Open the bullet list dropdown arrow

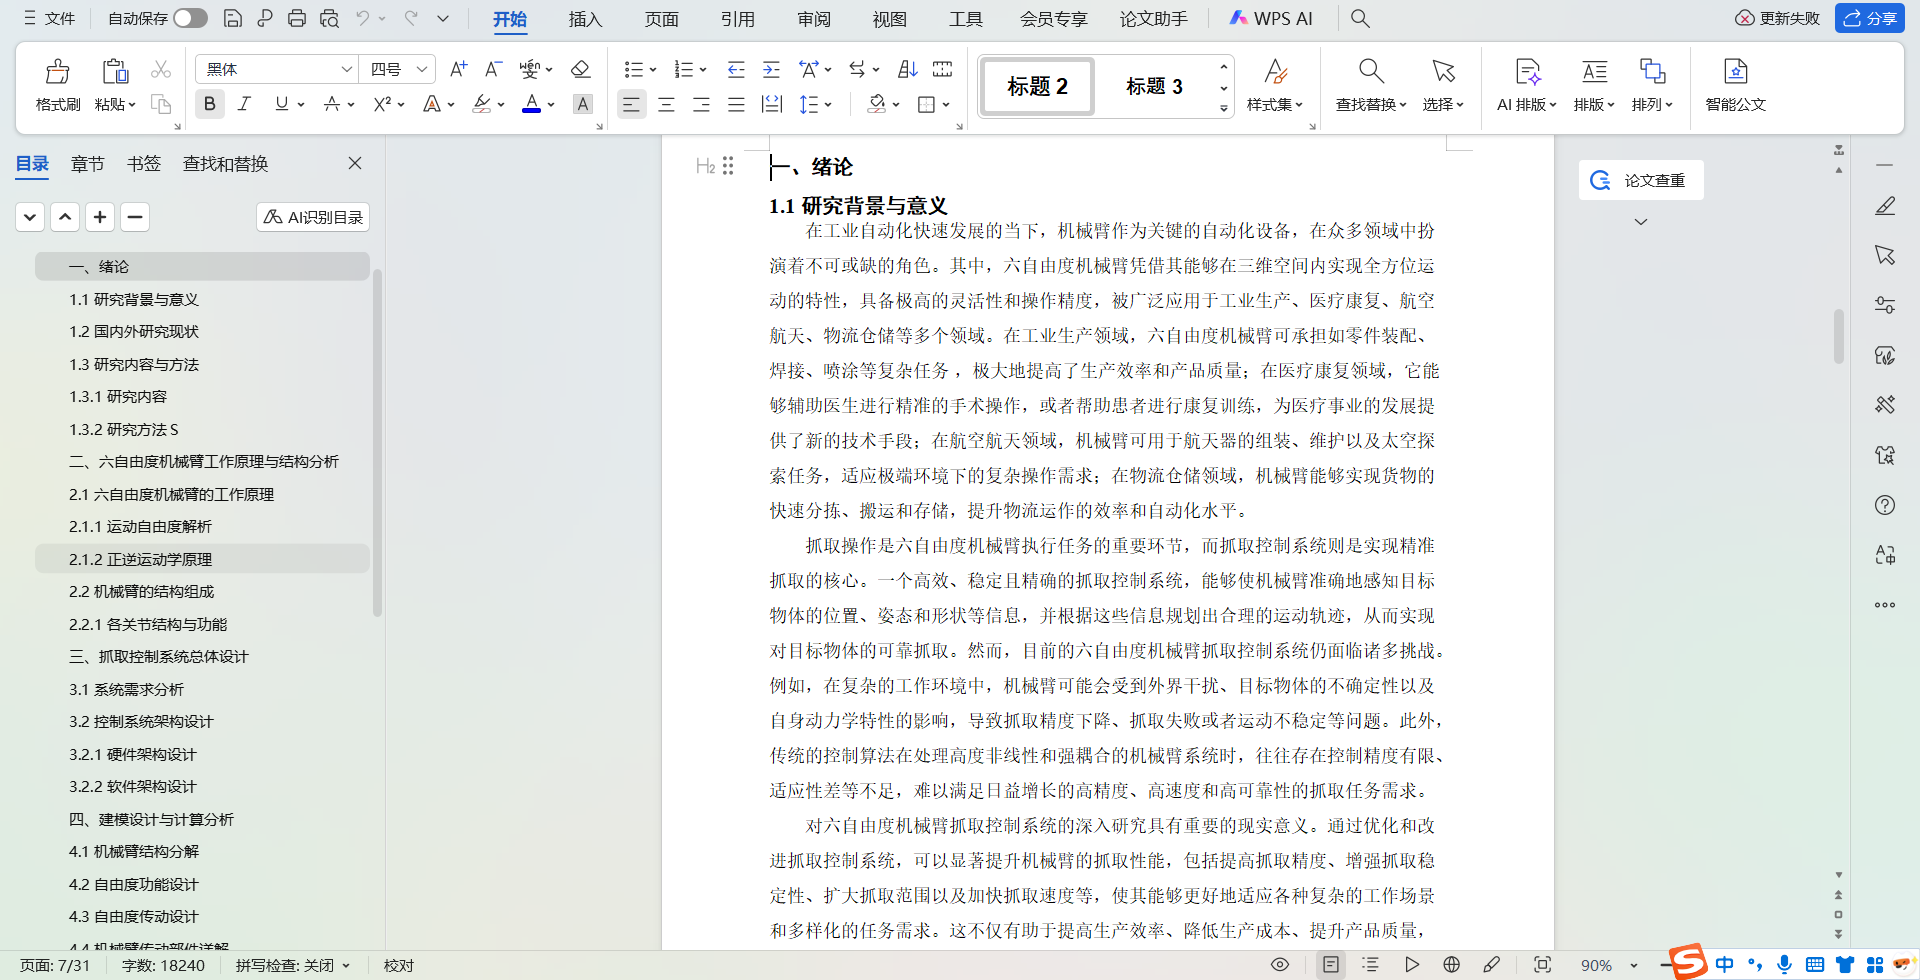click(653, 70)
